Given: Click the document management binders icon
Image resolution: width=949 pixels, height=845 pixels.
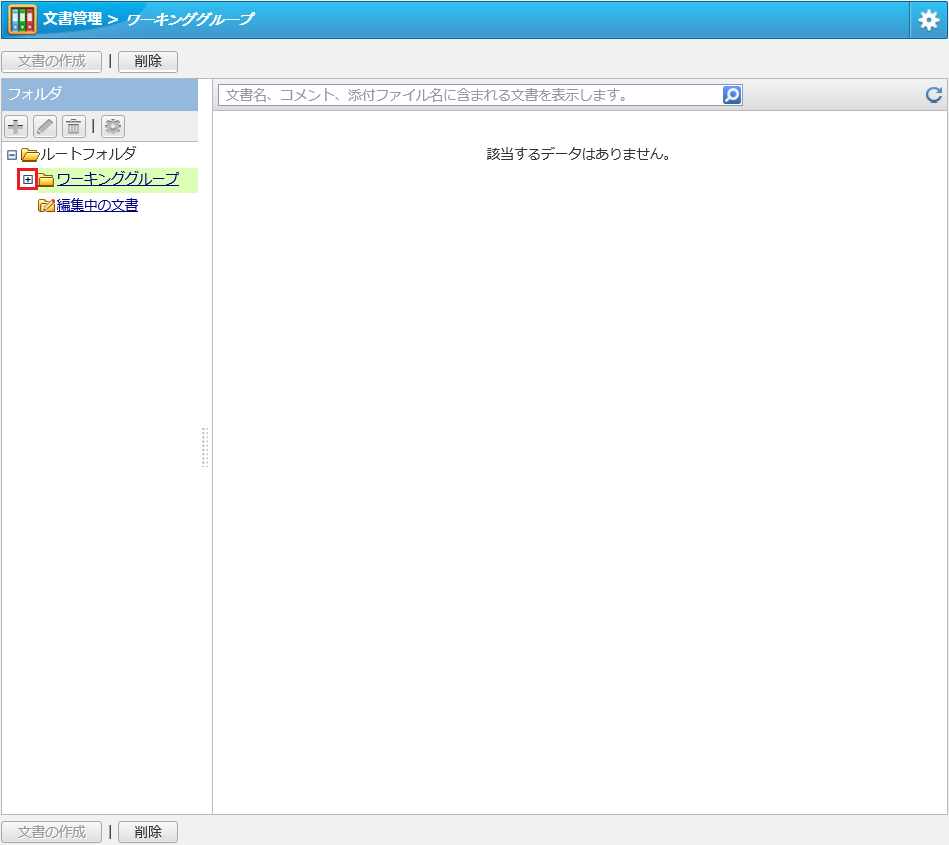Looking at the screenshot, I should 22,19.
